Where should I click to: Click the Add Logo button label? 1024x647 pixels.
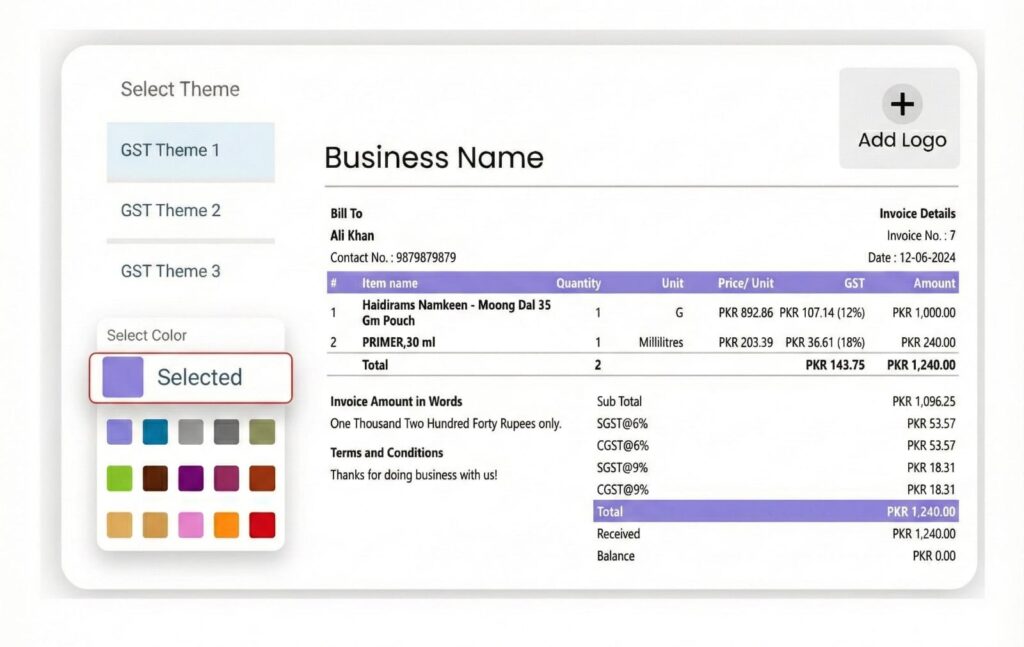[x=901, y=140]
